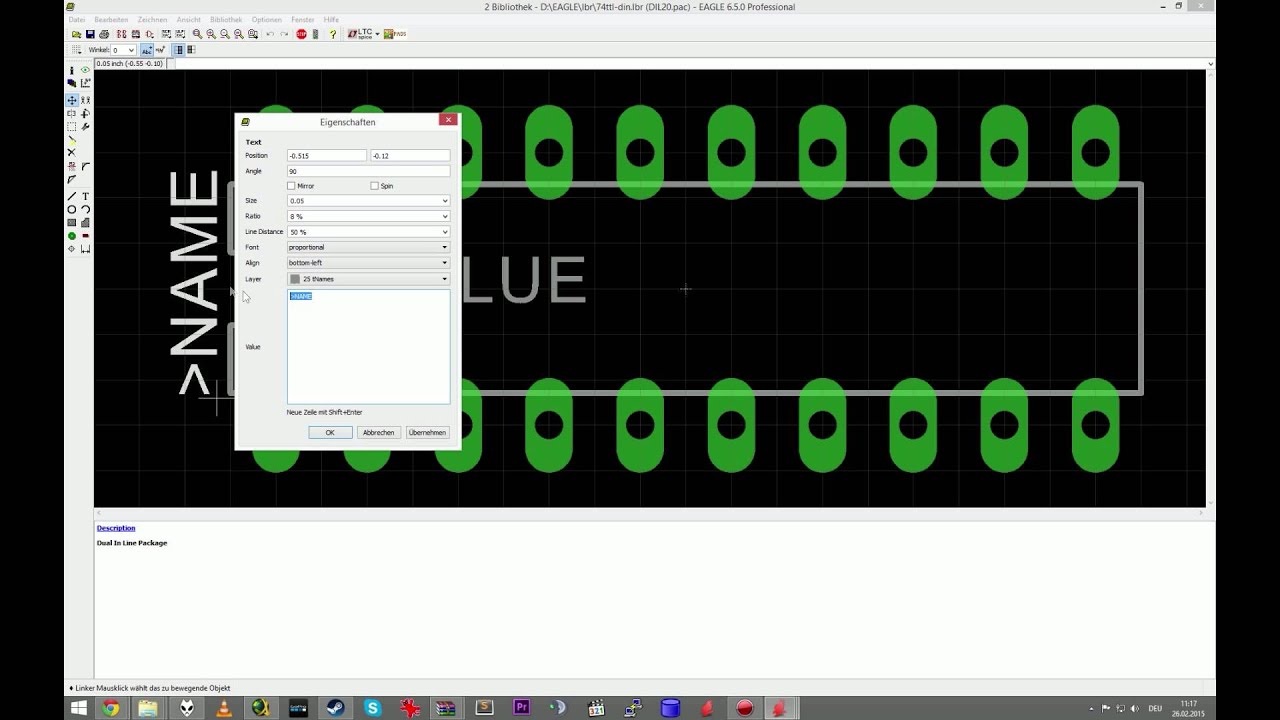
Task: Expand the Ratio dropdown
Action: click(x=445, y=216)
